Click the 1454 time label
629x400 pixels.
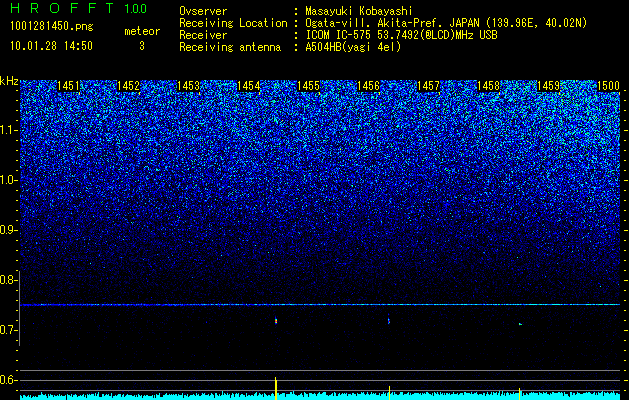(248, 86)
